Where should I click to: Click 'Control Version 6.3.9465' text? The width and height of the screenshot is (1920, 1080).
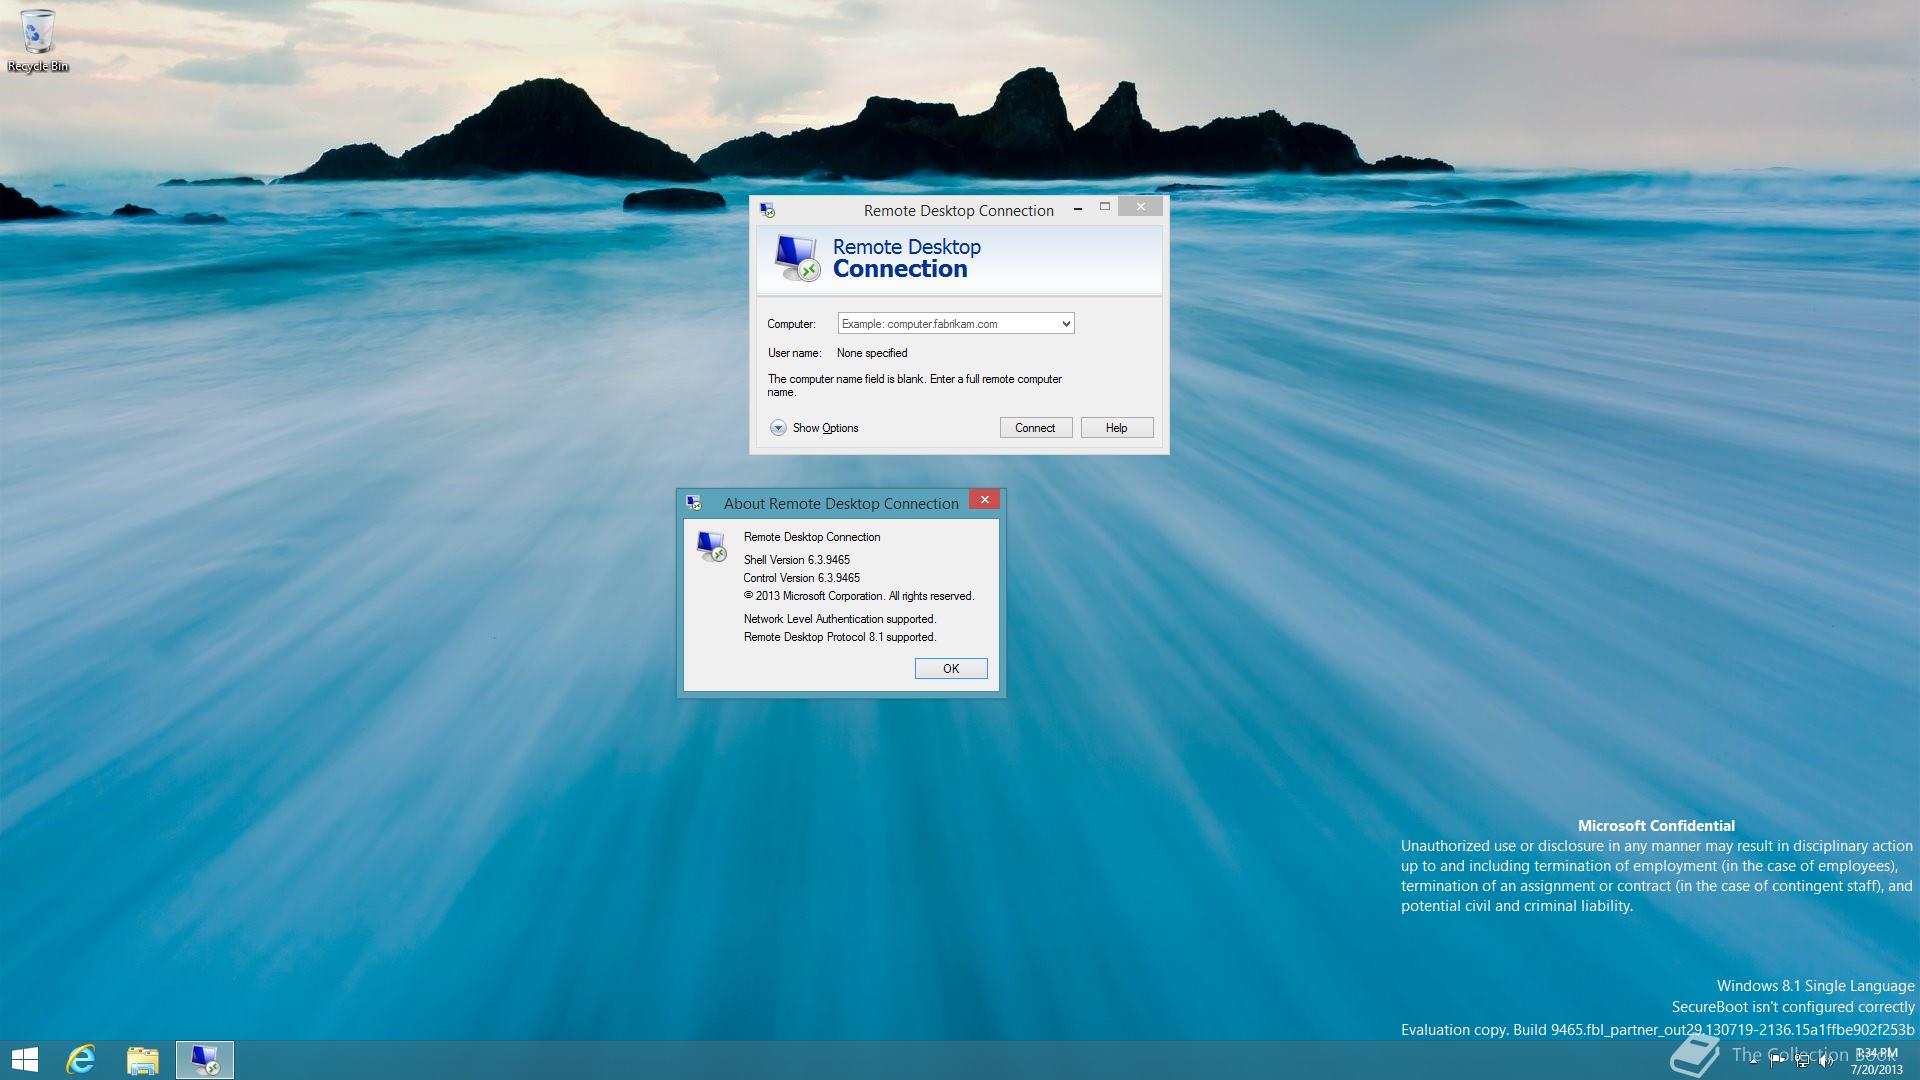801,578
